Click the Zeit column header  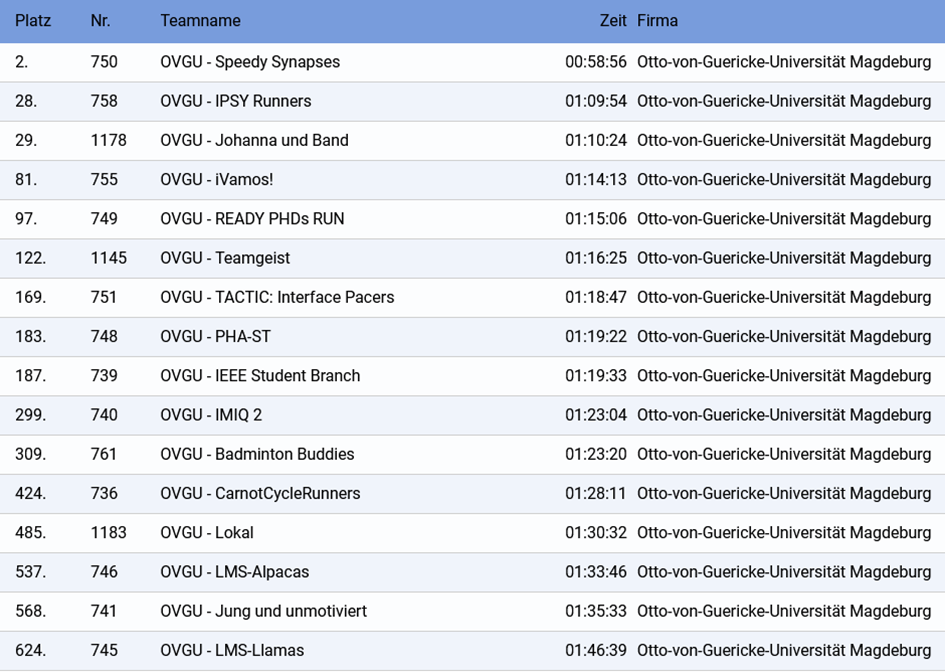[613, 21]
